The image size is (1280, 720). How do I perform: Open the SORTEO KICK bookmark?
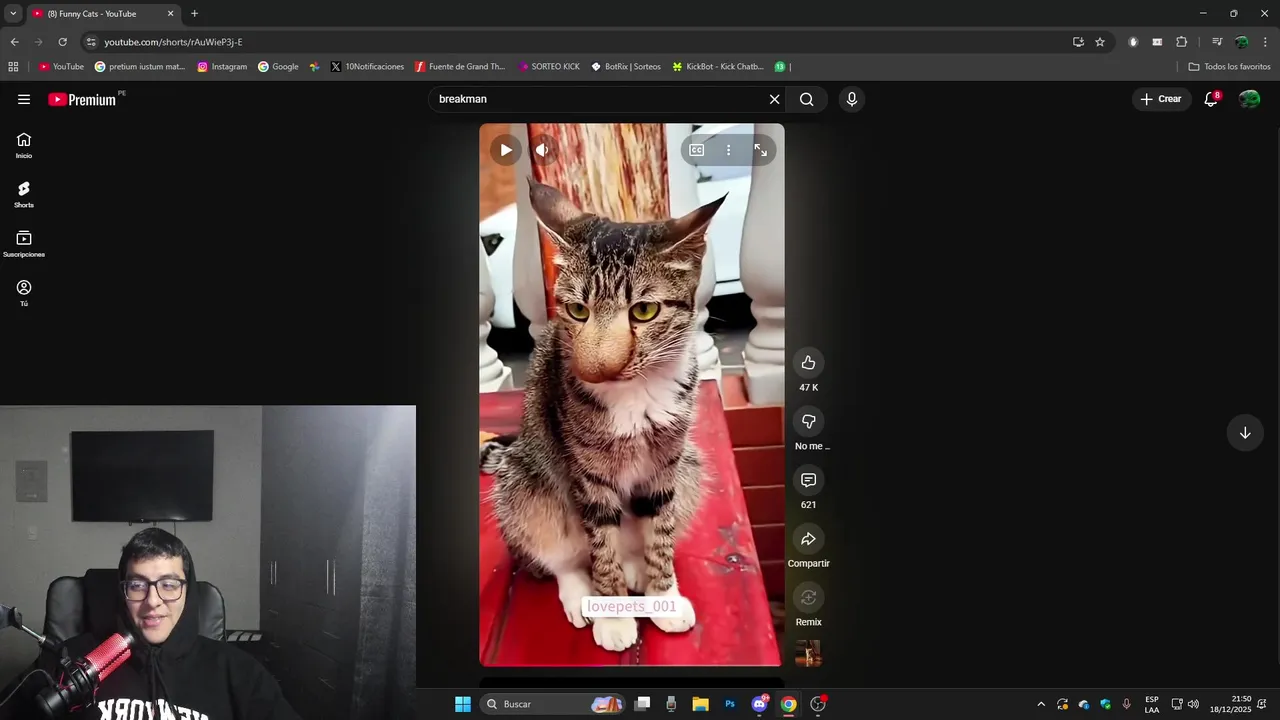point(549,67)
